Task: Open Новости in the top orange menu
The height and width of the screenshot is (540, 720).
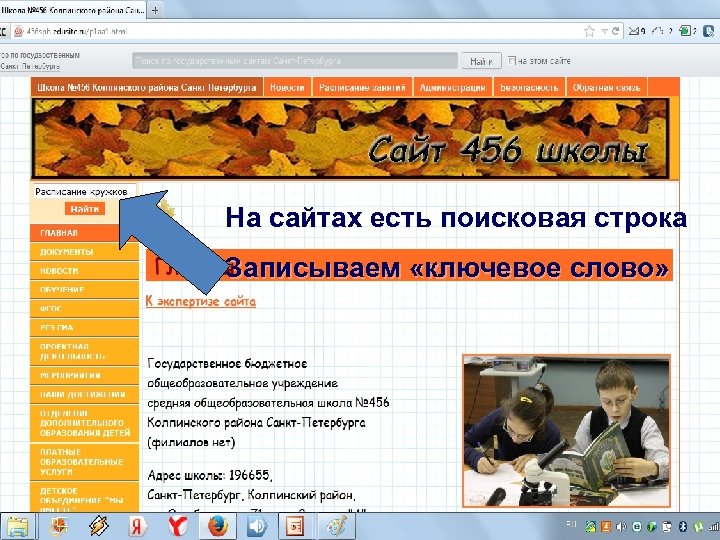Action: point(287,87)
